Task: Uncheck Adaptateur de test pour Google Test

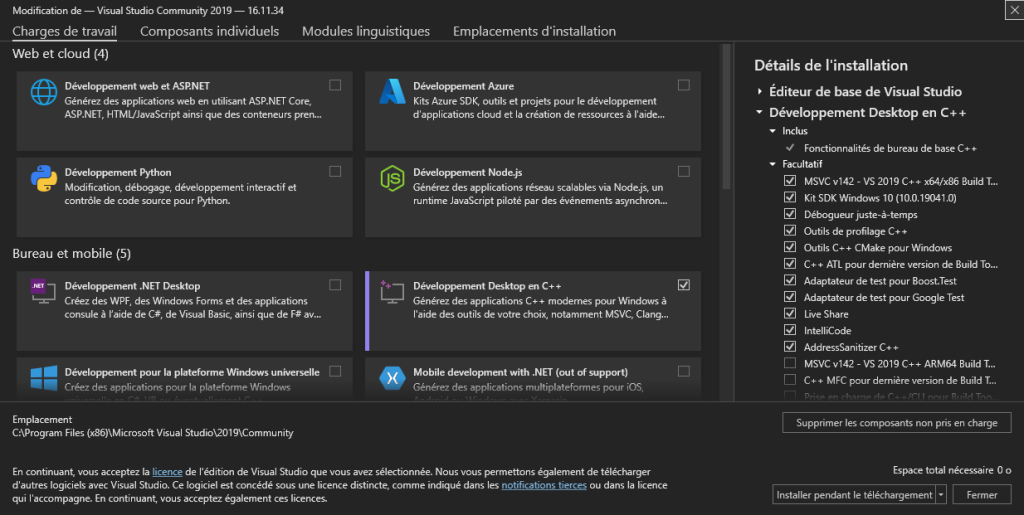Action: pos(790,296)
